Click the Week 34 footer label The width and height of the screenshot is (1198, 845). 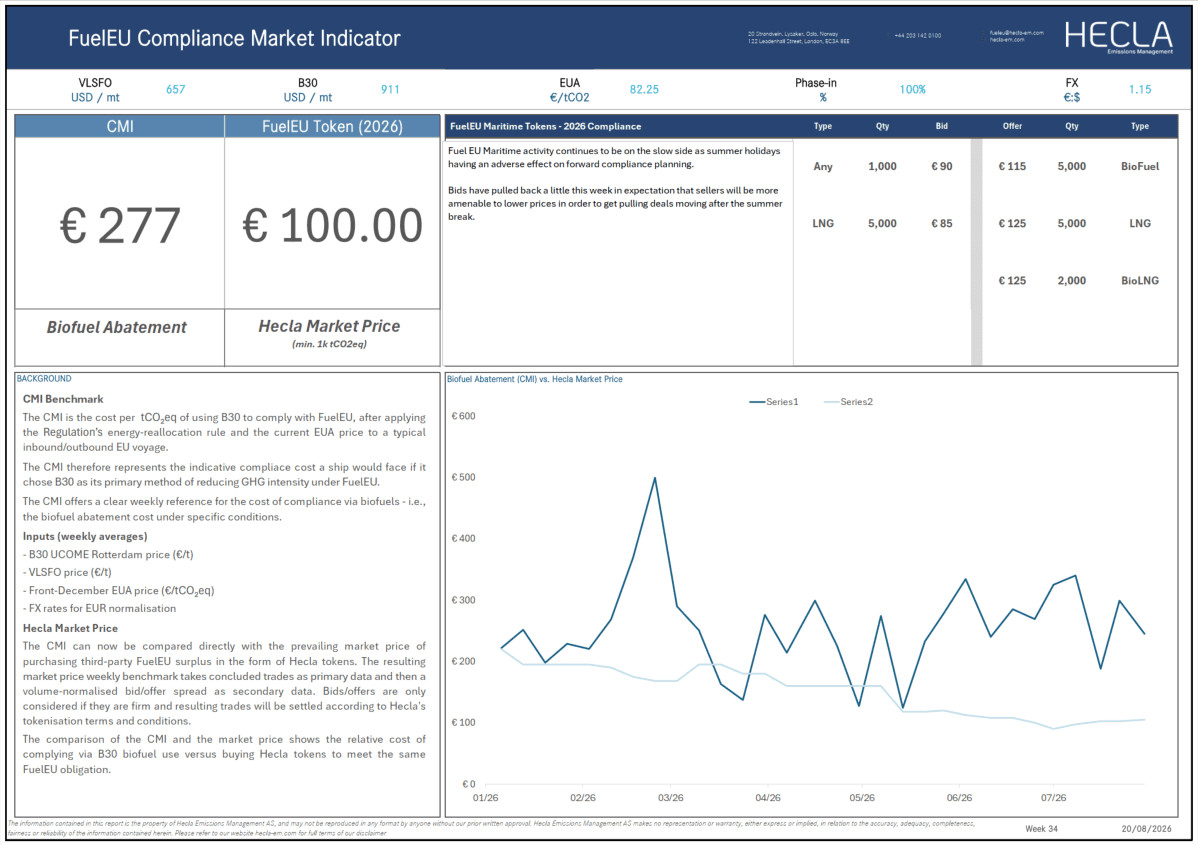(x=1041, y=829)
